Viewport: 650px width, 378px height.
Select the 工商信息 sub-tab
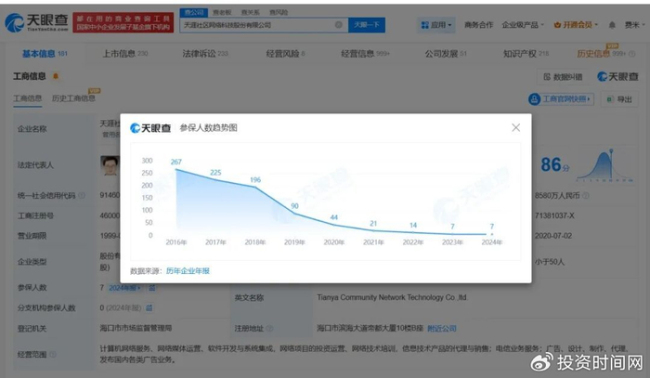click(27, 99)
